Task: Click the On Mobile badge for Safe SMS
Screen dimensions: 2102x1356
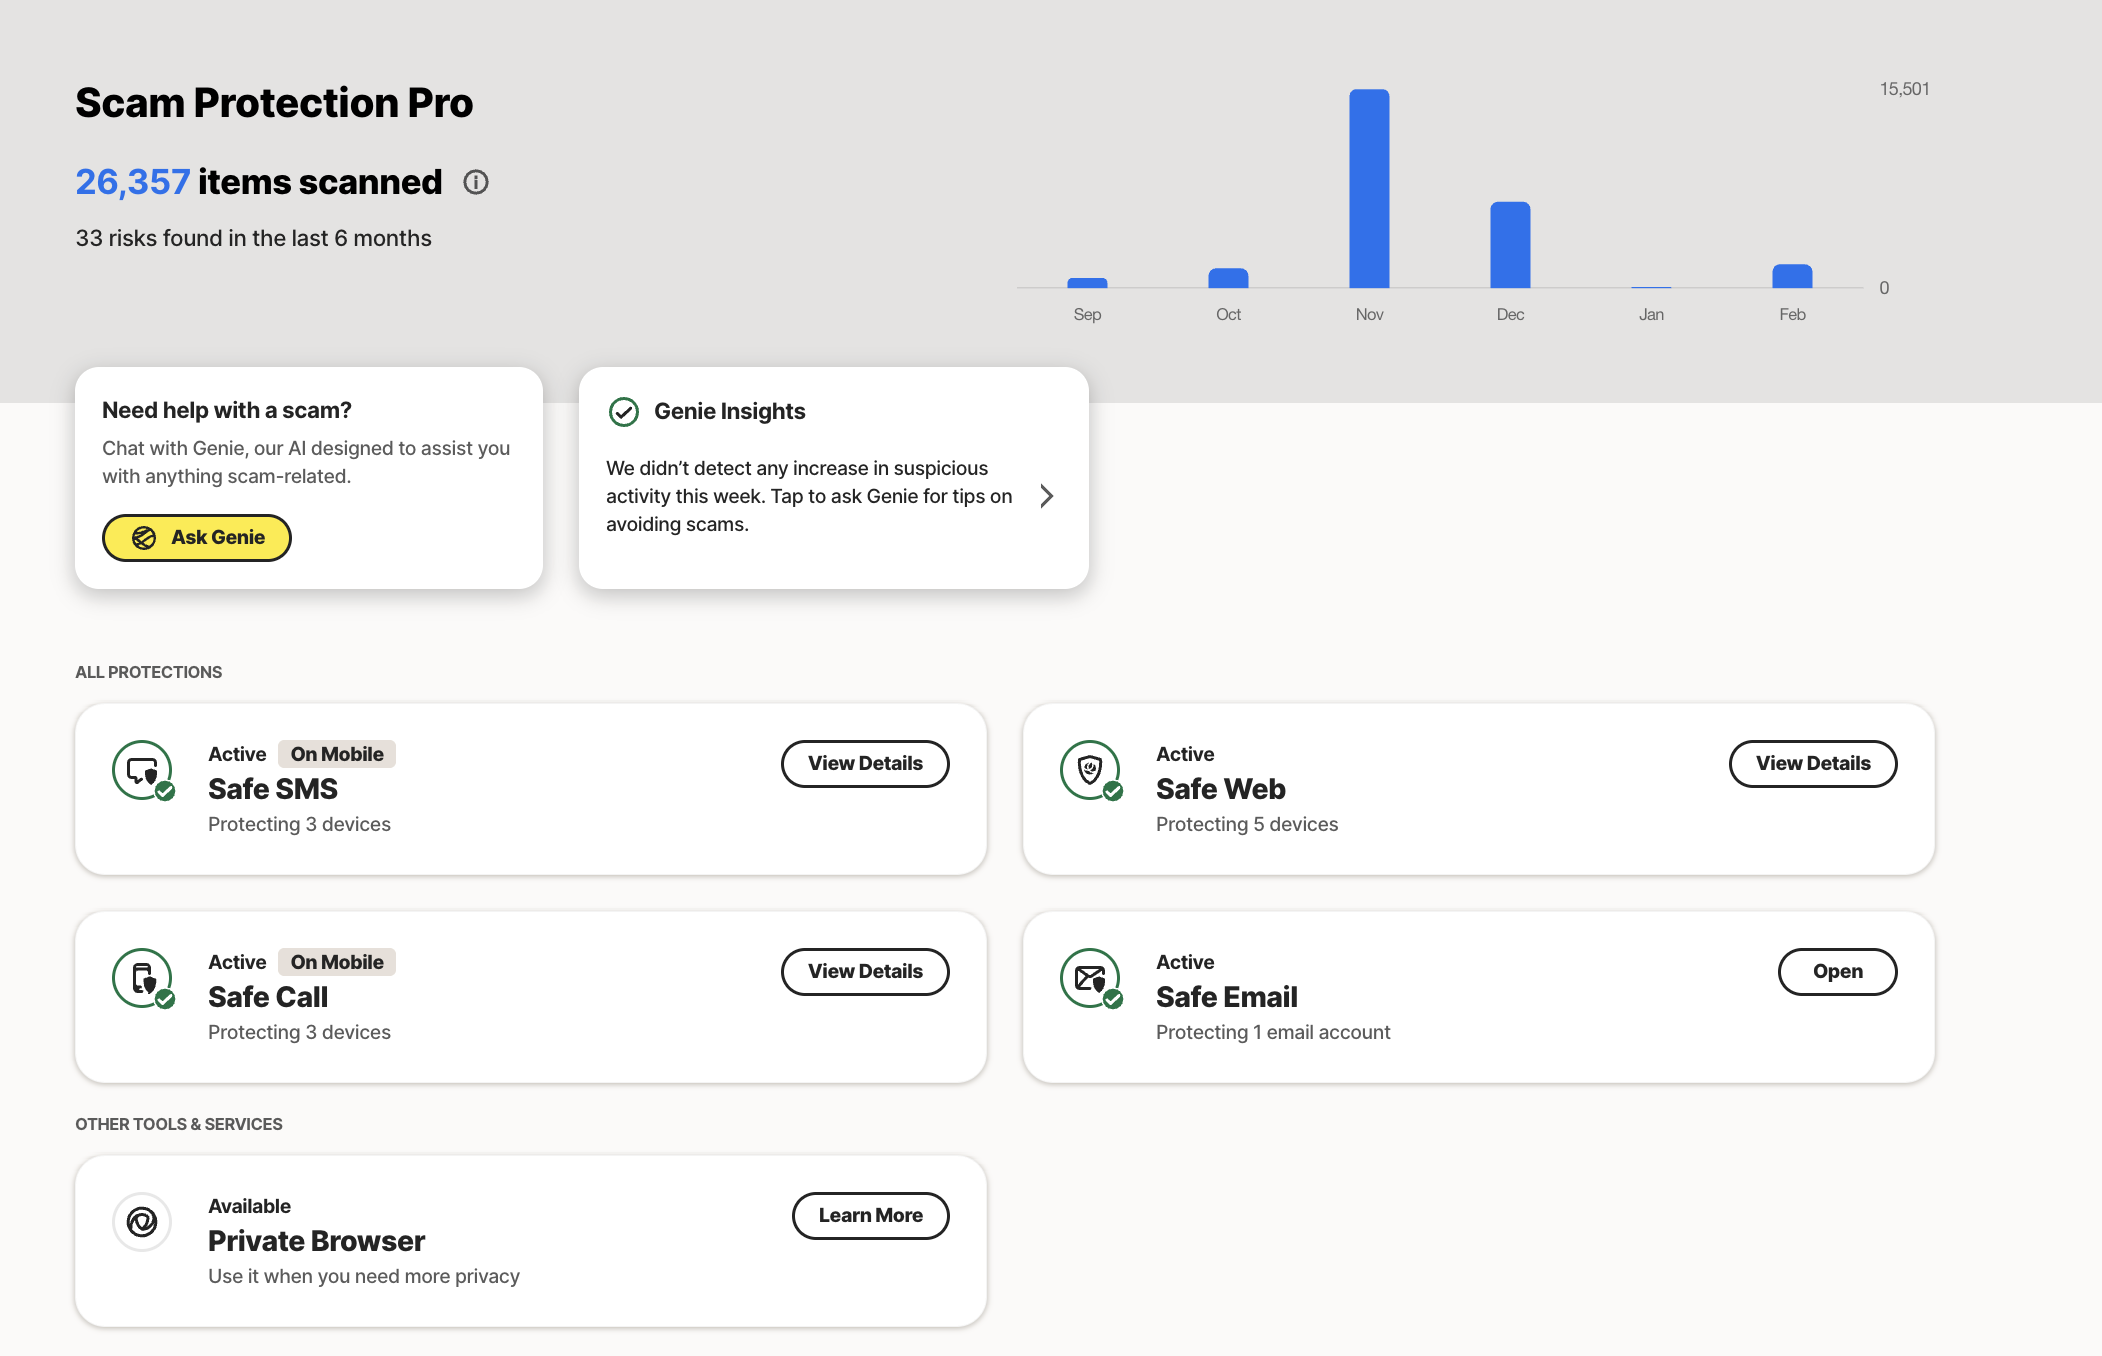Action: tap(337, 754)
